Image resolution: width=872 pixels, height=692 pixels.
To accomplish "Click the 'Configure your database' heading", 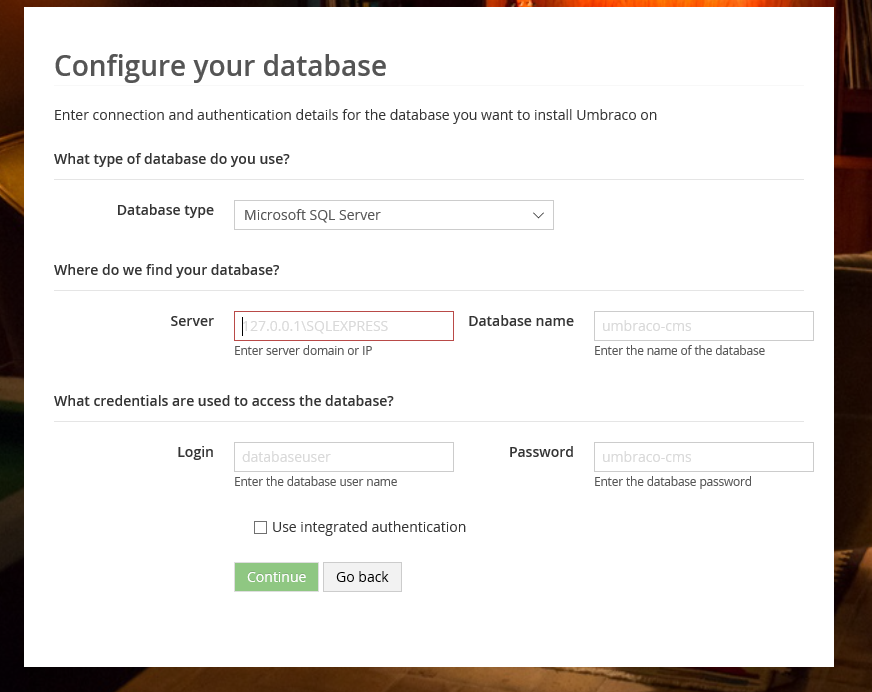I will (220, 66).
